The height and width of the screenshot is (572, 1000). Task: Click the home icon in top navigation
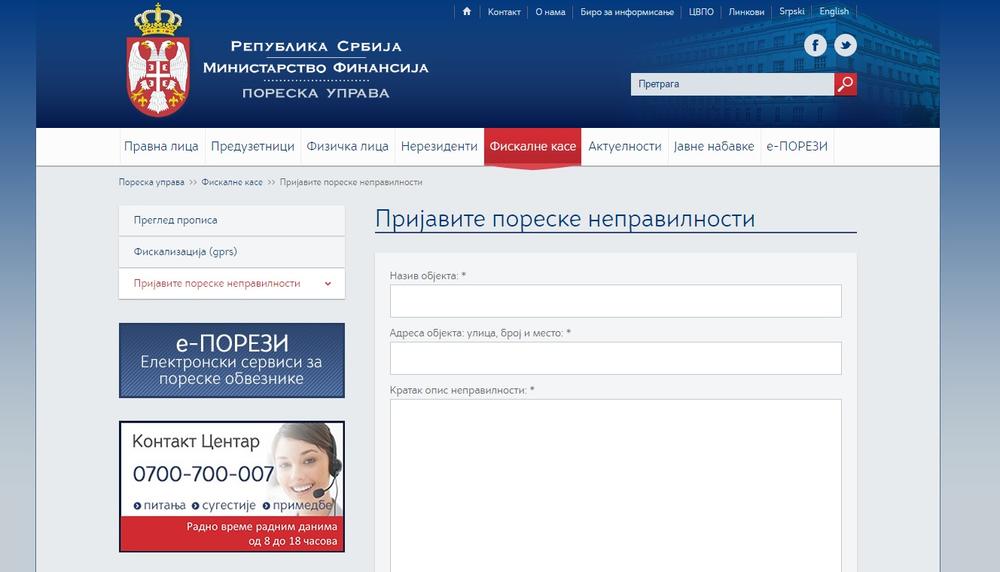coord(466,12)
